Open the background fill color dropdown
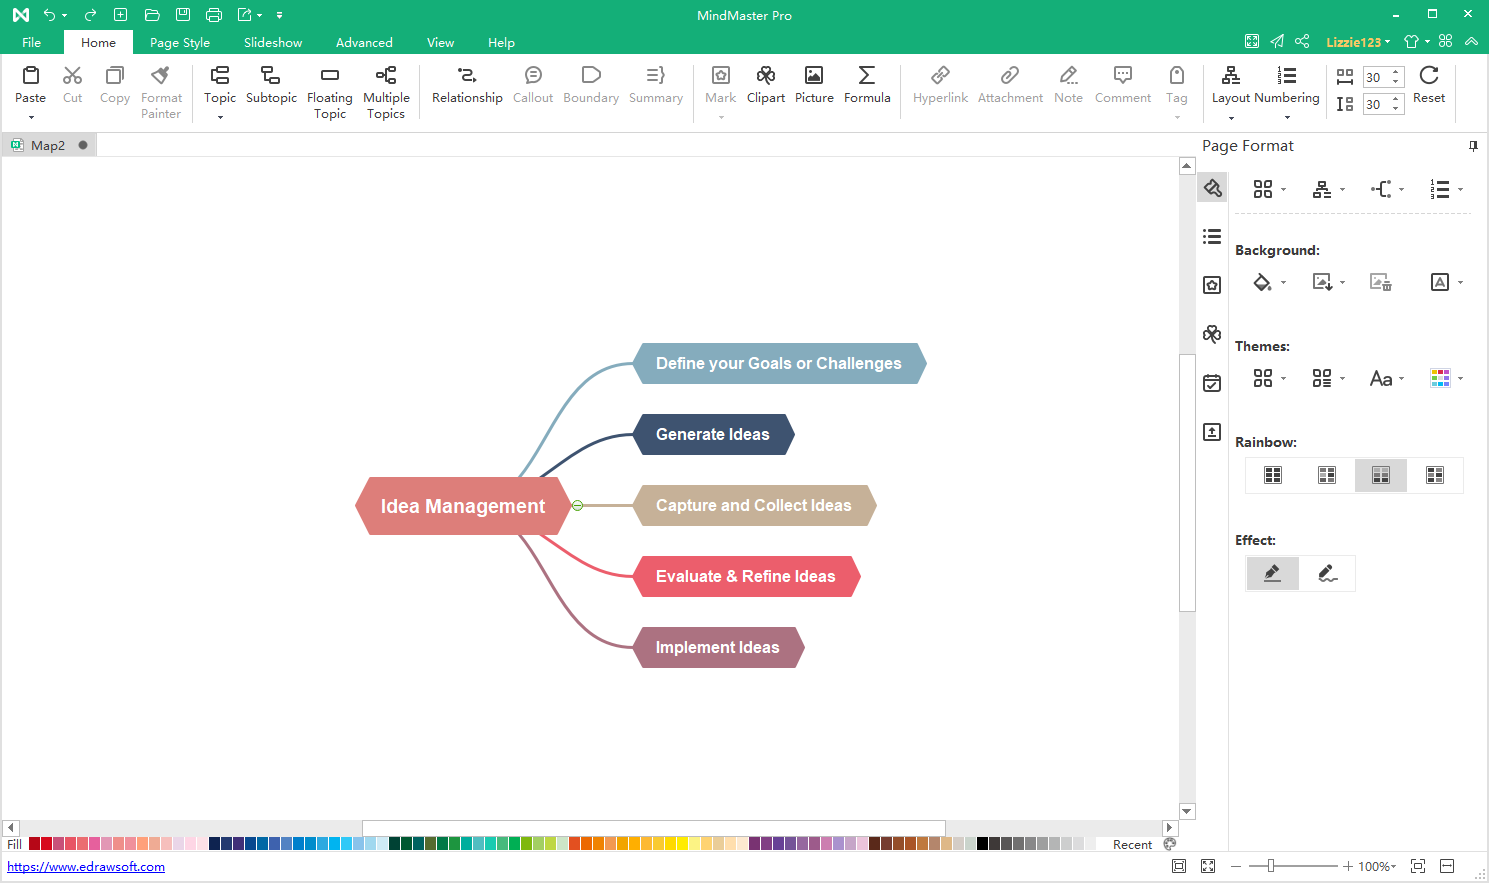The width and height of the screenshot is (1489, 883). tap(1269, 283)
